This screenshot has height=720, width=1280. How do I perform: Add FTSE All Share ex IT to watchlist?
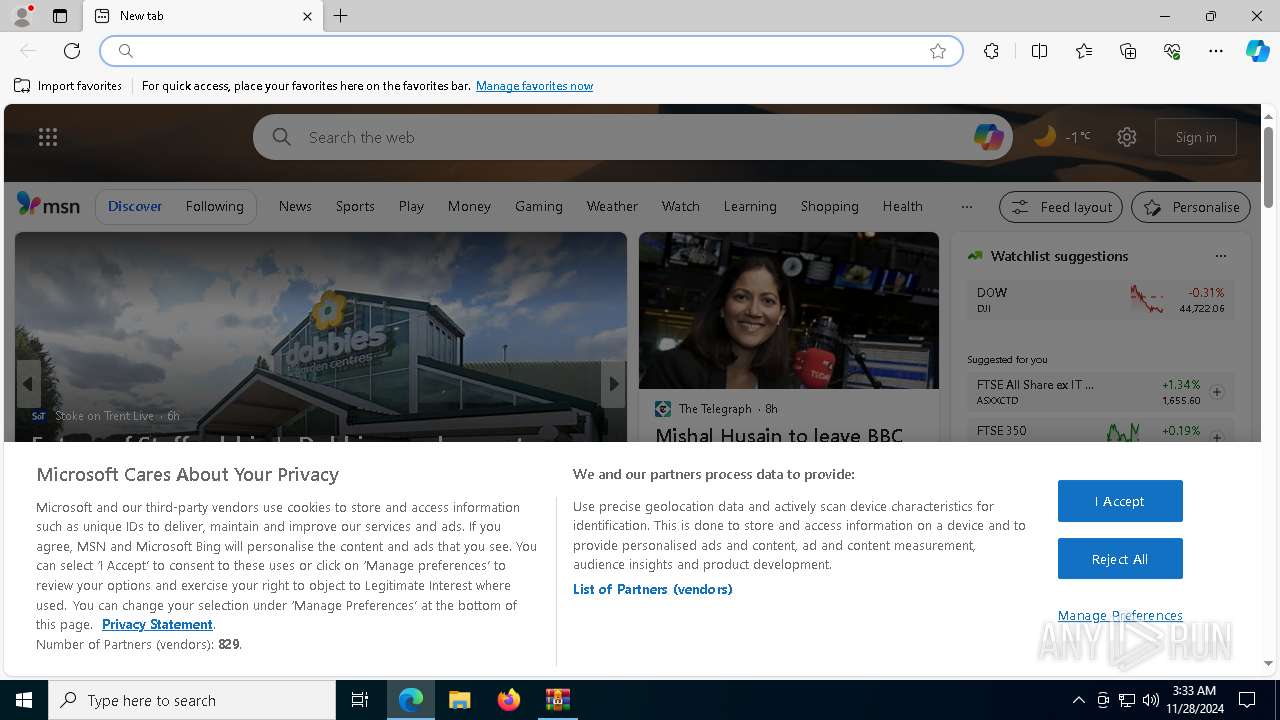[1217, 392]
